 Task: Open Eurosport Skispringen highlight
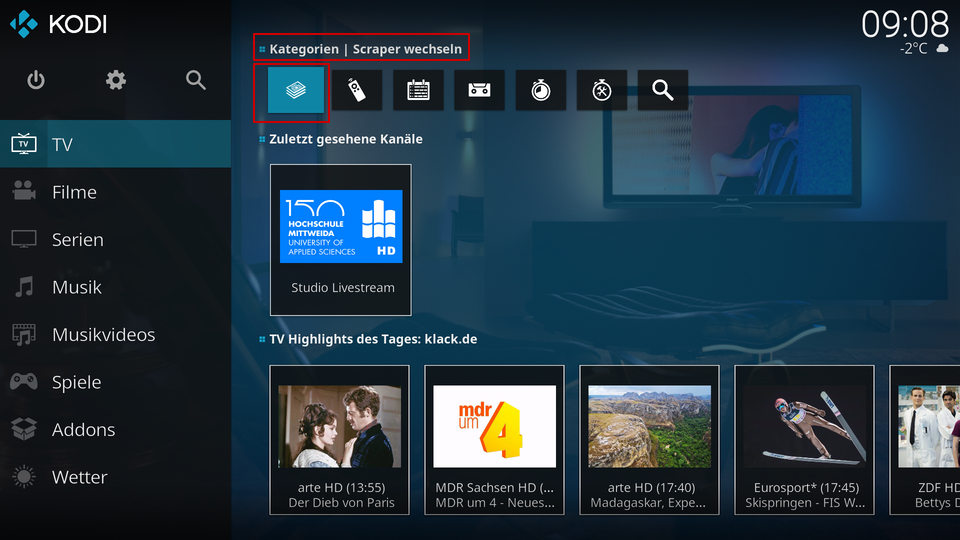pyautogui.click(x=804, y=440)
